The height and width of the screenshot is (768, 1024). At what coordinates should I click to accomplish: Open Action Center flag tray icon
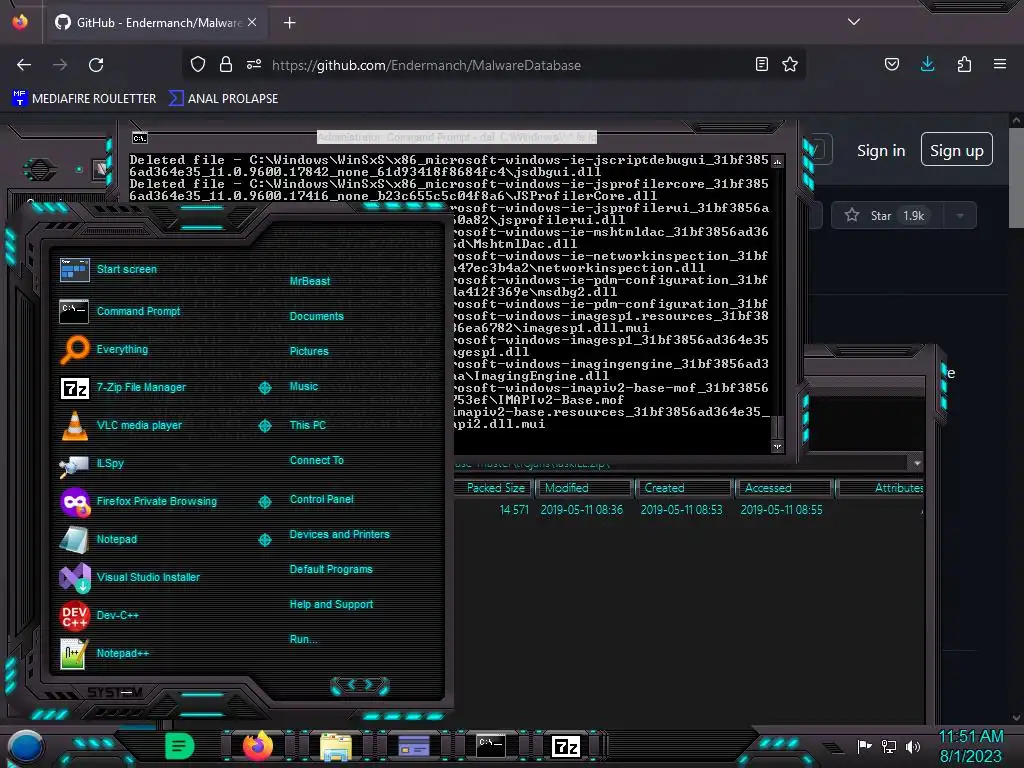865,746
